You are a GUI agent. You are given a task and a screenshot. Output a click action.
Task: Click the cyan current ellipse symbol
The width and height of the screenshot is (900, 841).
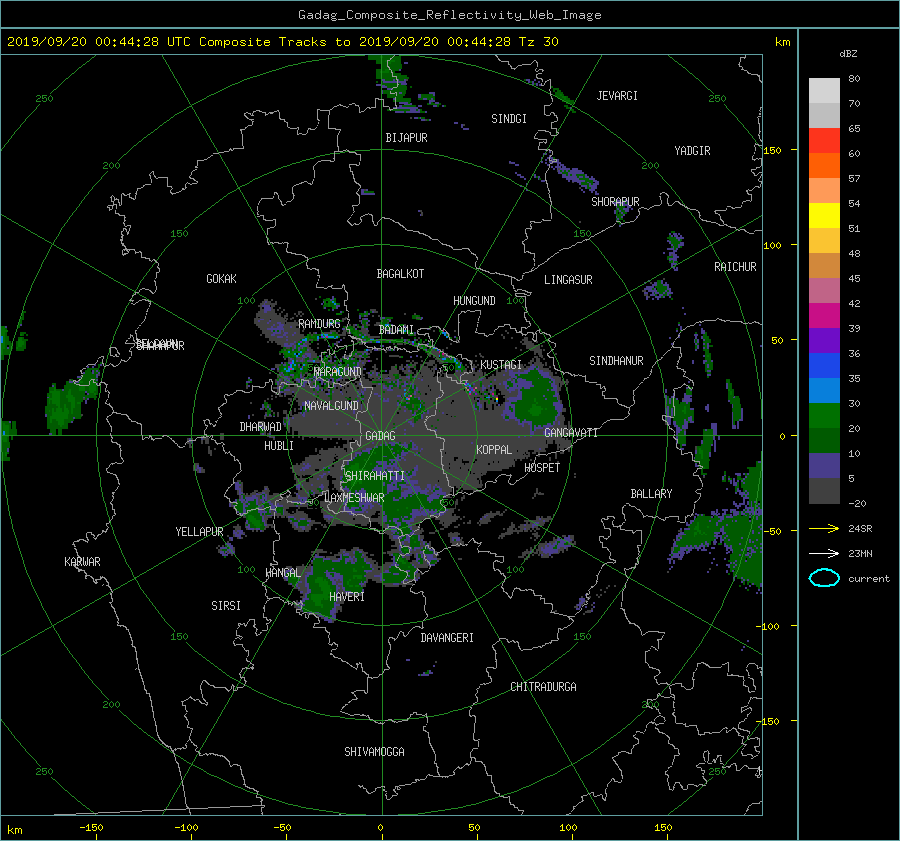click(x=824, y=578)
